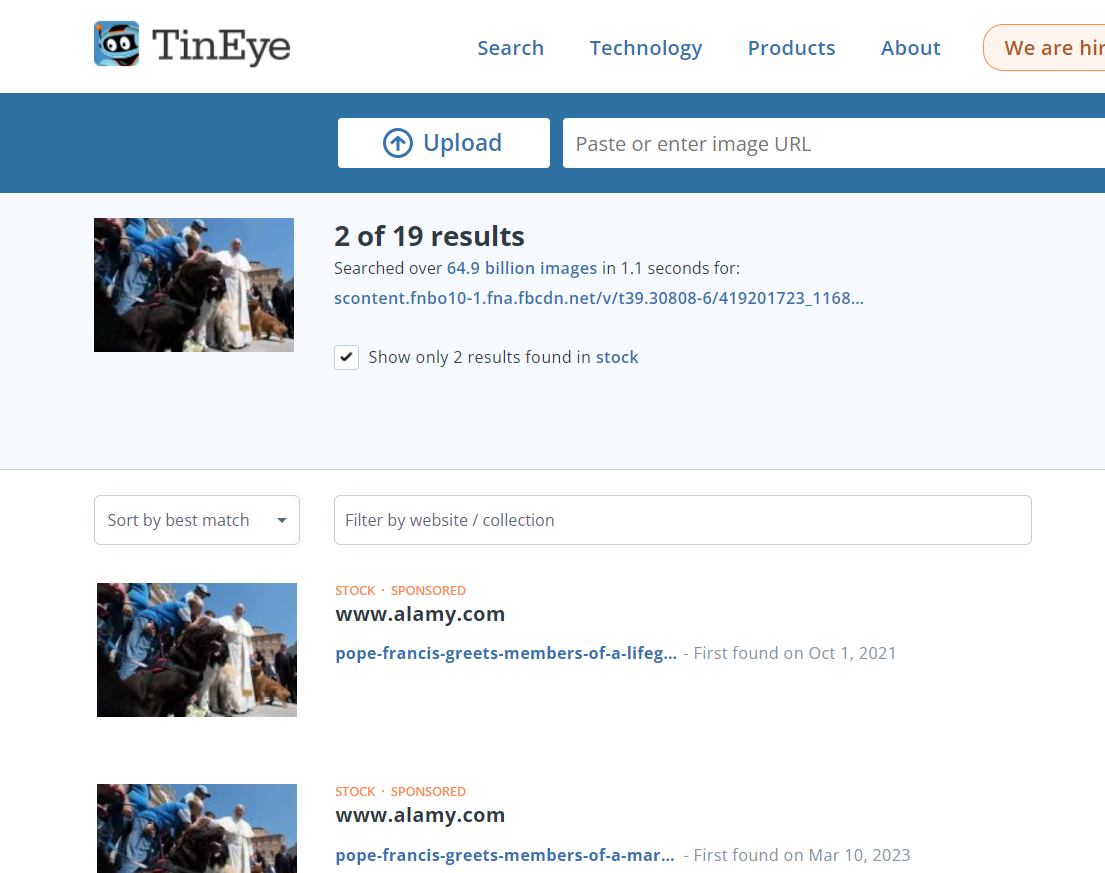Go to the Technology page
The height and width of the screenshot is (873, 1105).
tap(645, 48)
